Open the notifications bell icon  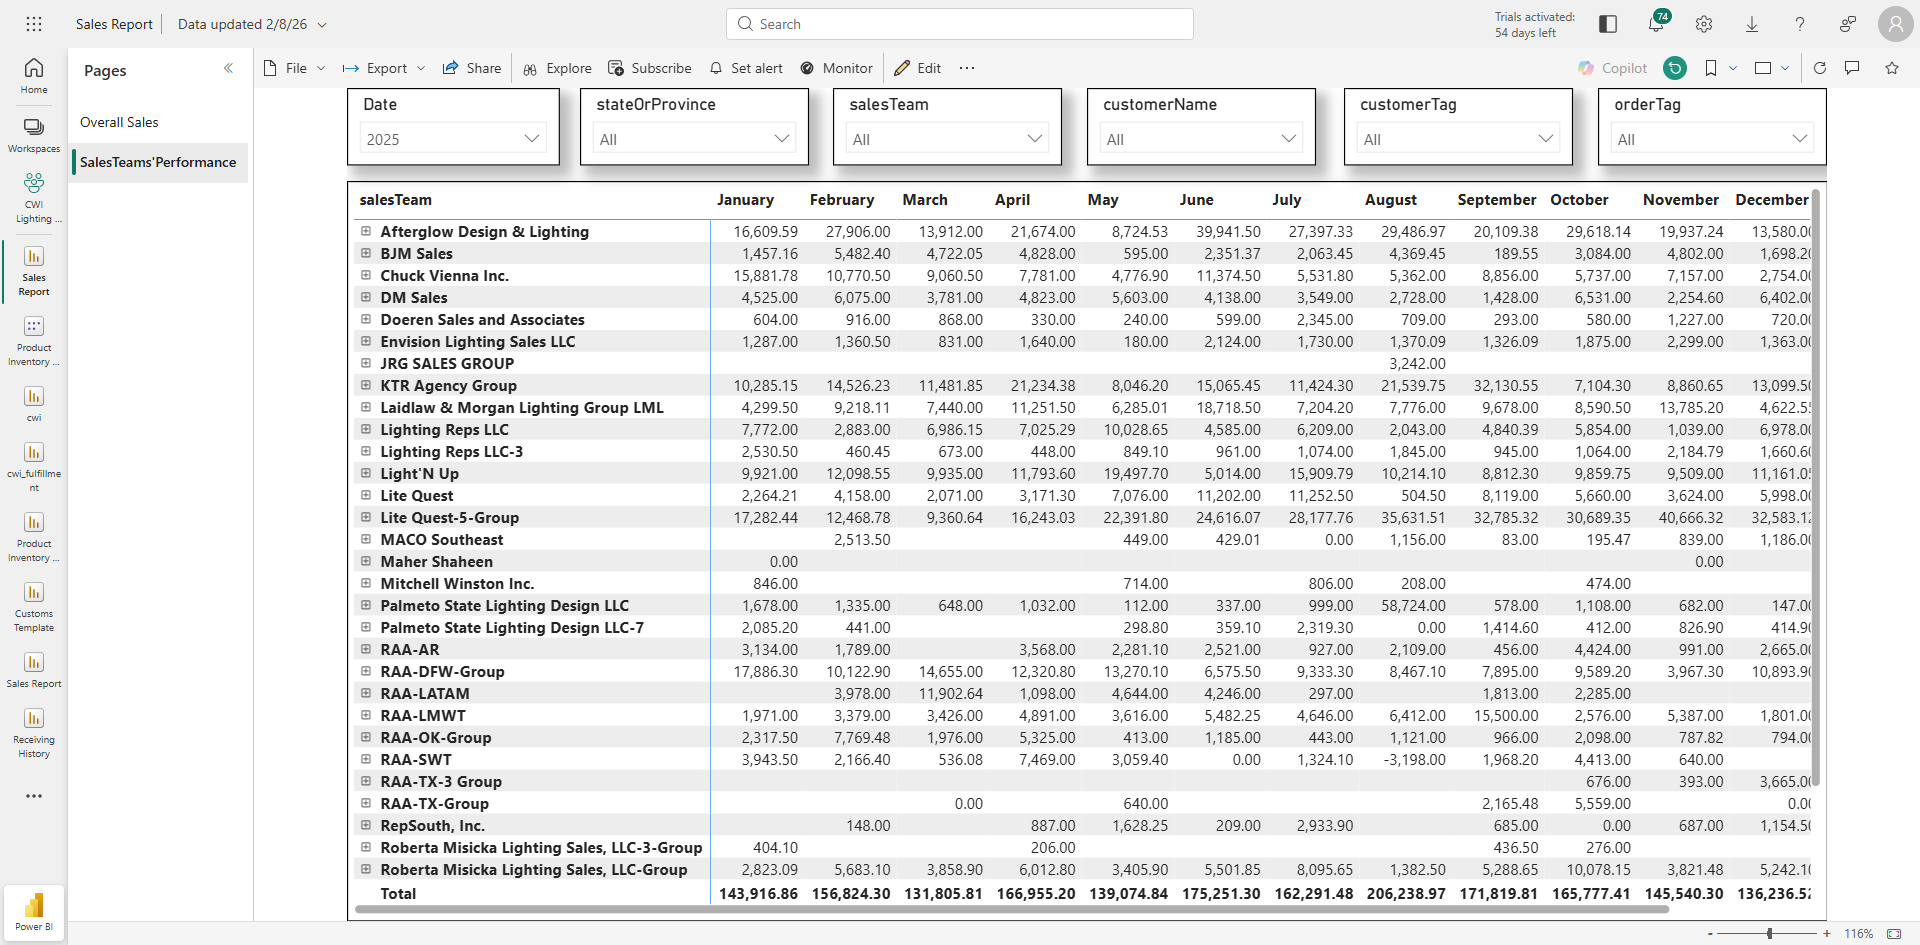1656,24
